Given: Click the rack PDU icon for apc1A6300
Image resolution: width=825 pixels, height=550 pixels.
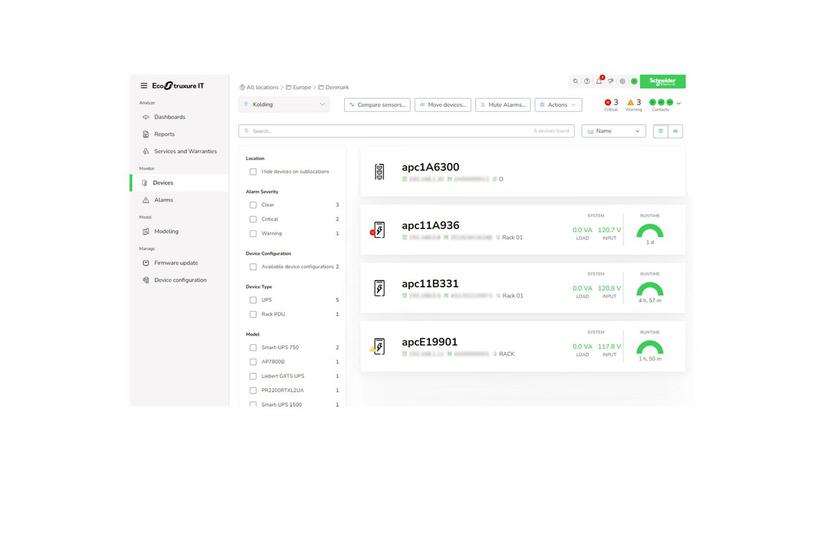Looking at the screenshot, I should (379, 172).
